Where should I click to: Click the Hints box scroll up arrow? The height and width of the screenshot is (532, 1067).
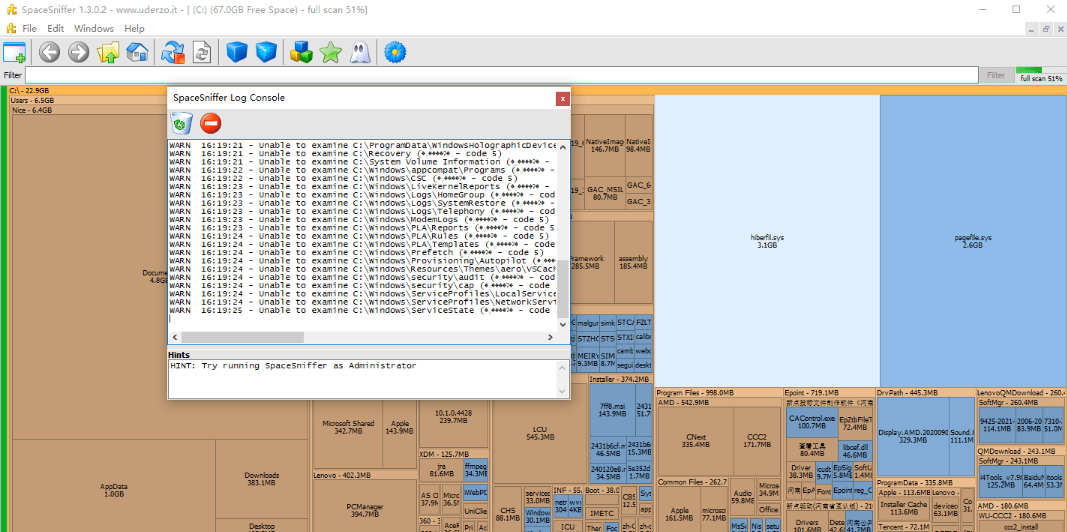click(x=562, y=367)
